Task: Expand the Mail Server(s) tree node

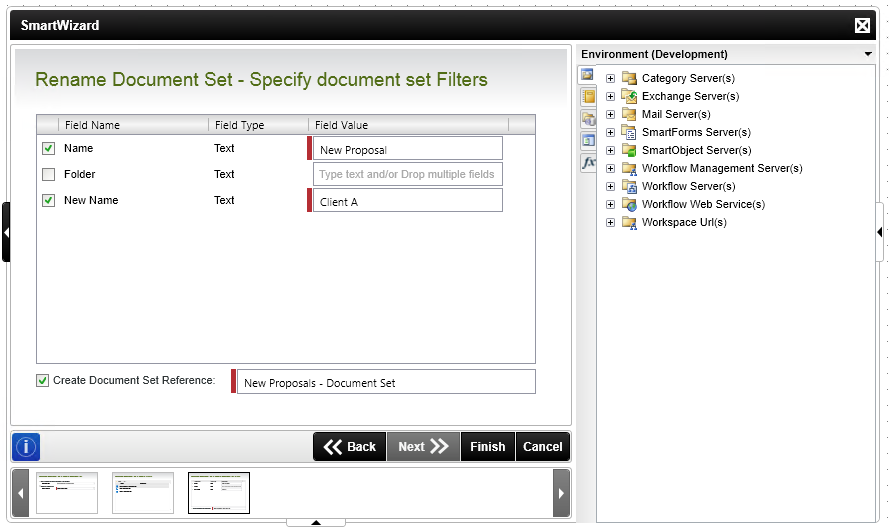Action: 610,114
